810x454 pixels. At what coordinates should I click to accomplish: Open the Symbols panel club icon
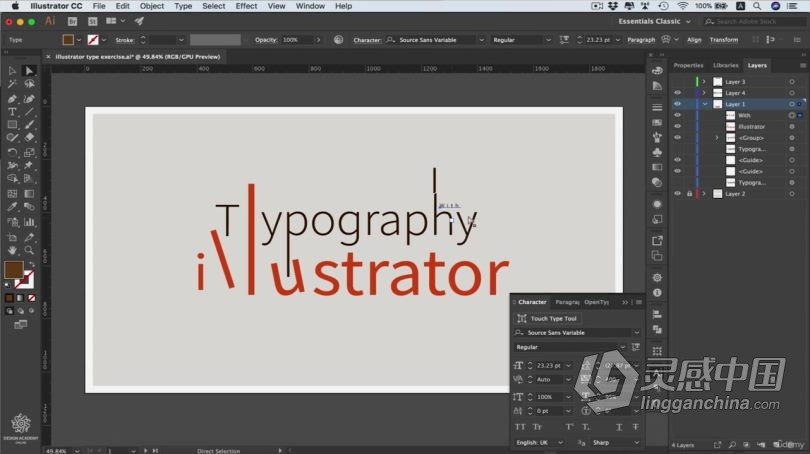[x=657, y=152]
